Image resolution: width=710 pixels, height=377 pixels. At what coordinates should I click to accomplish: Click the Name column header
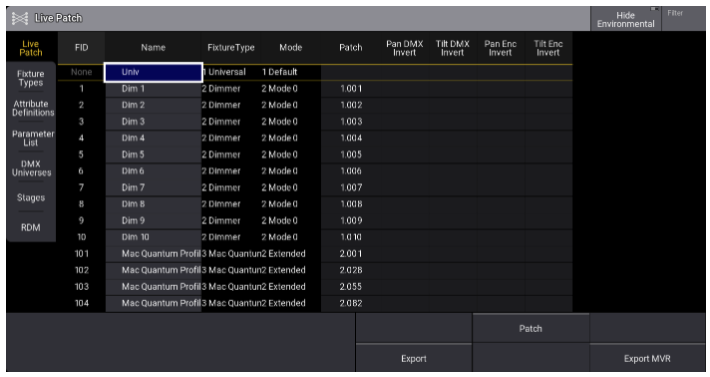pos(153,48)
